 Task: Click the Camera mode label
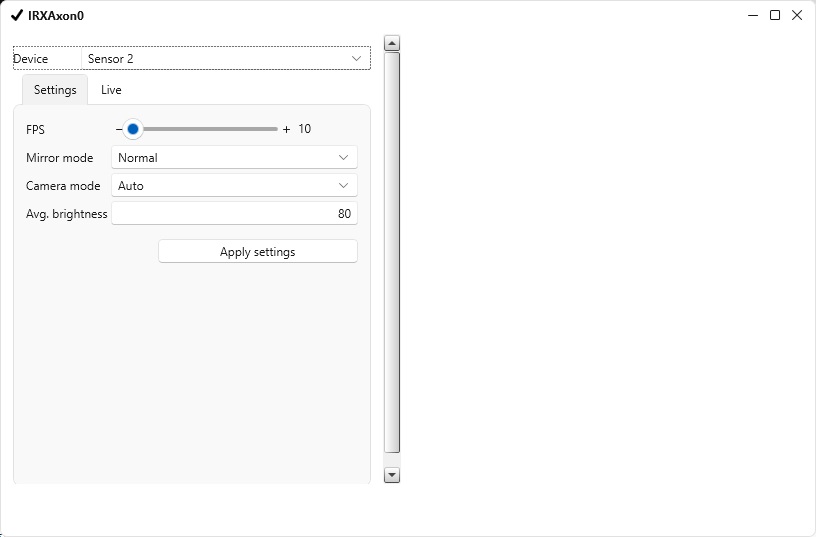63,186
